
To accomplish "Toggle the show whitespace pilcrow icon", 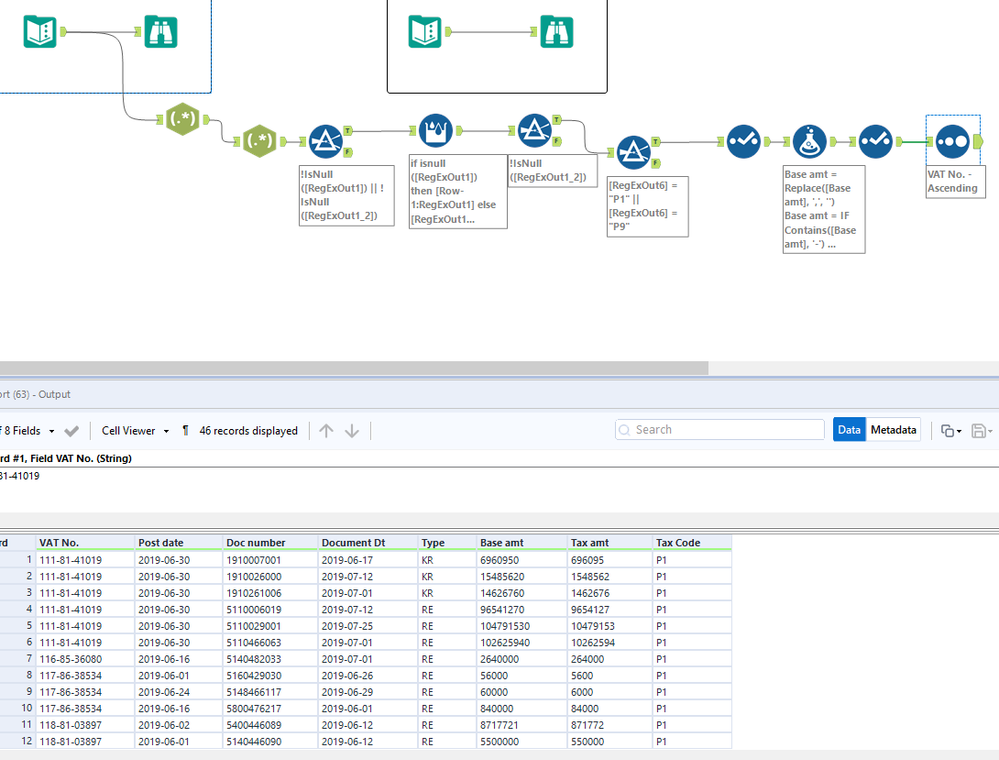I will pyautogui.click(x=185, y=431).
